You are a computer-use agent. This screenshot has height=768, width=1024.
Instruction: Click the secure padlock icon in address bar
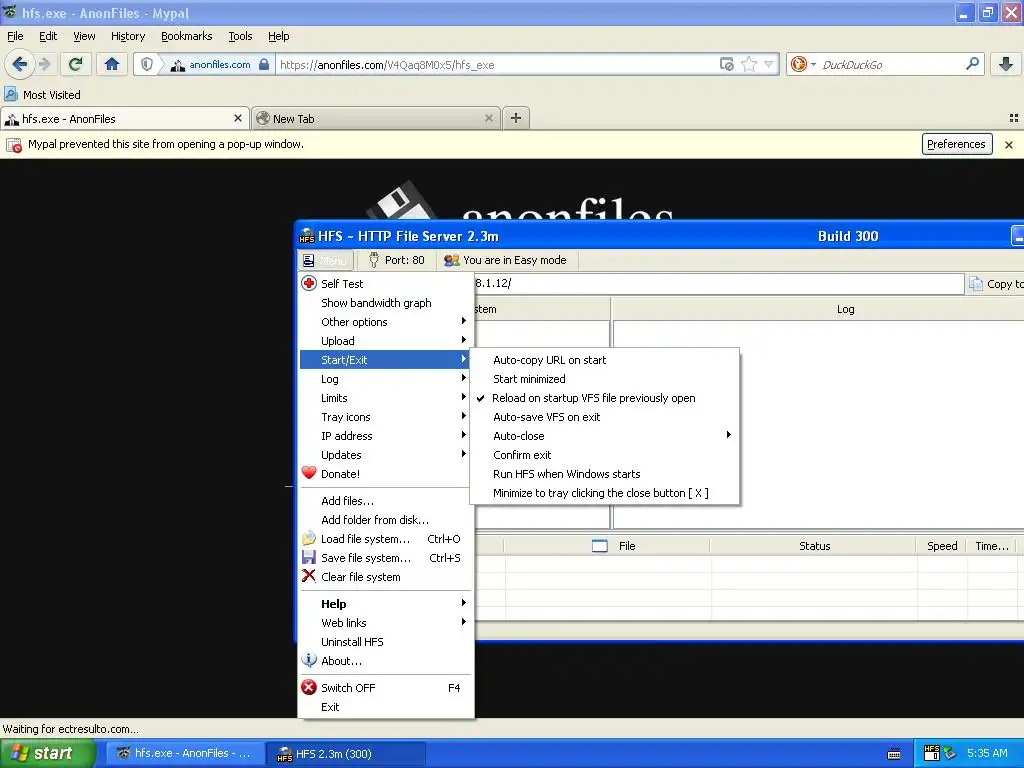(x=264, y=64)
